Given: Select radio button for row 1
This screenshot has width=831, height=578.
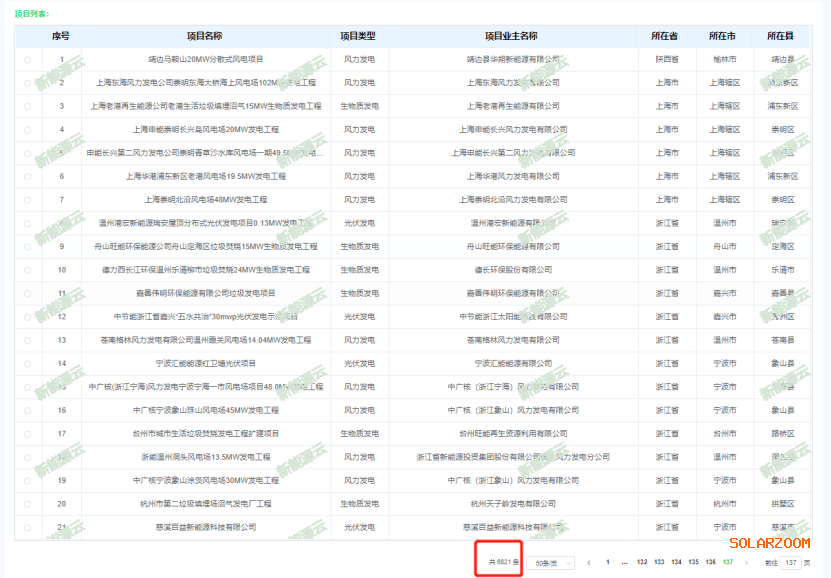Looking at the screenshot, I should (x=27, y=59).
